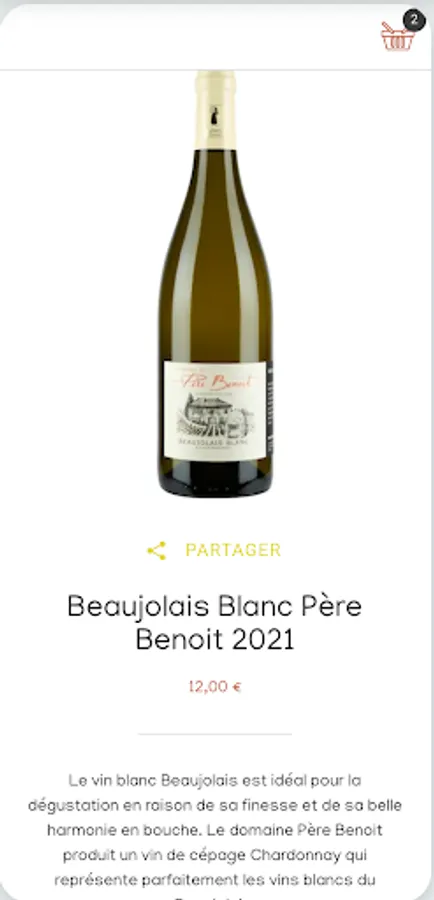The height and width of the screenshot is (900, 434).
Task: Click the basket count badge showing 2
Action: [x=414, y=20]
